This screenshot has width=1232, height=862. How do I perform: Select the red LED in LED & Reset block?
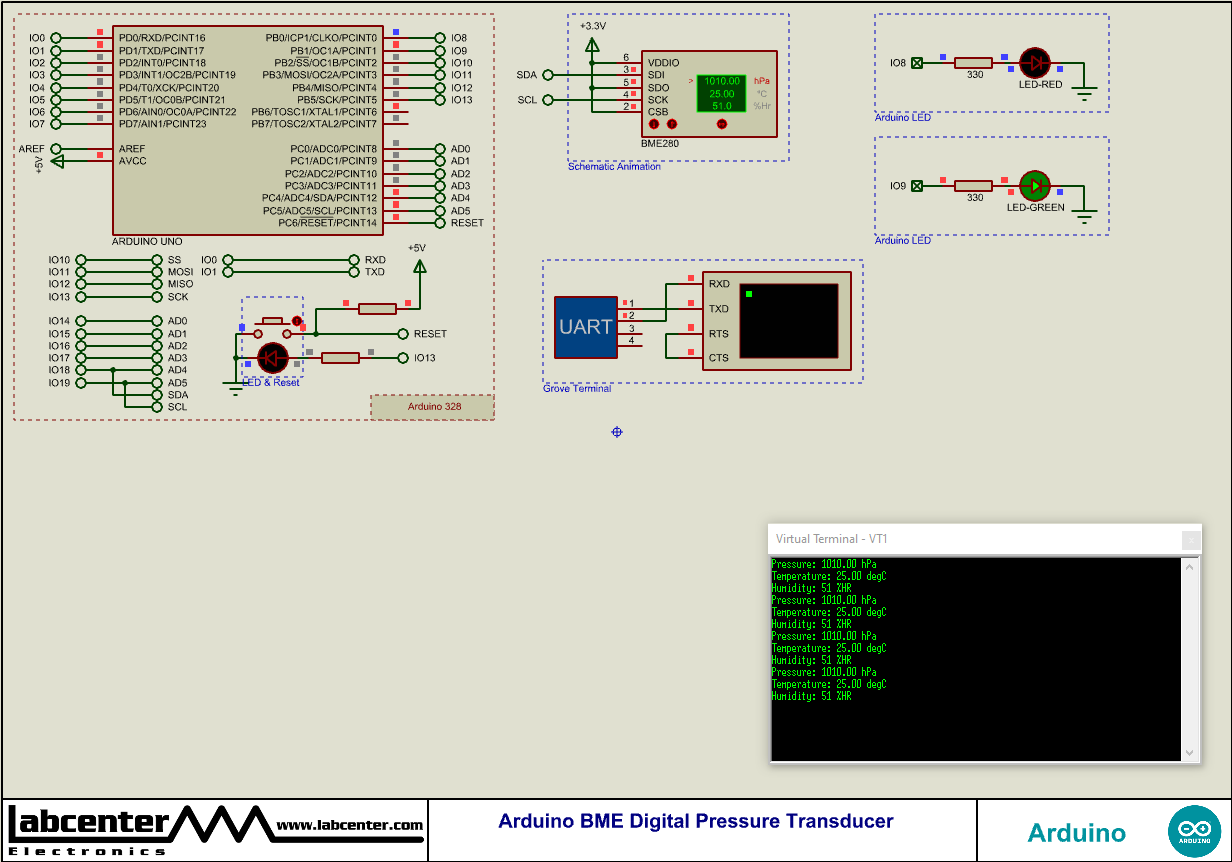click(x=273, y=358)
